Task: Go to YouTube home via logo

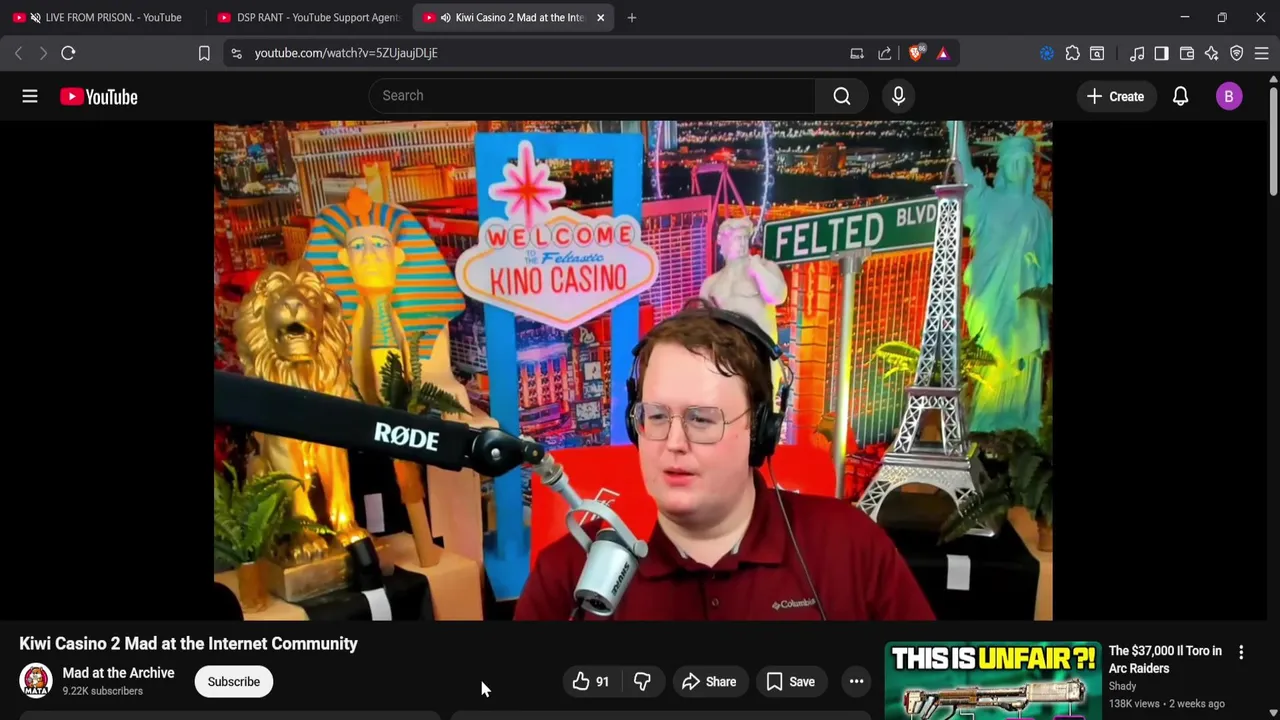Action: tap(98, 96)
